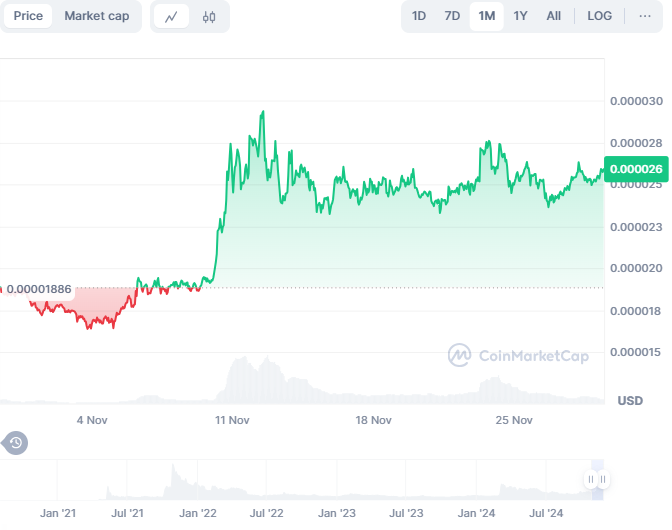
Task: Click Jan '22 on the timeline navigator
Action: coord(198,513)
